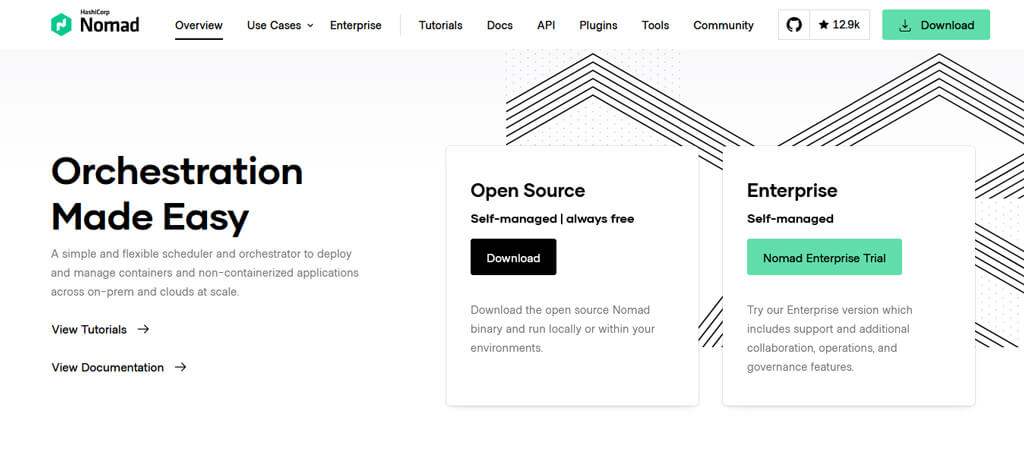Open the Use Cases menu
The height and width of the screenshot is (469, 1024).
point(280,25)
